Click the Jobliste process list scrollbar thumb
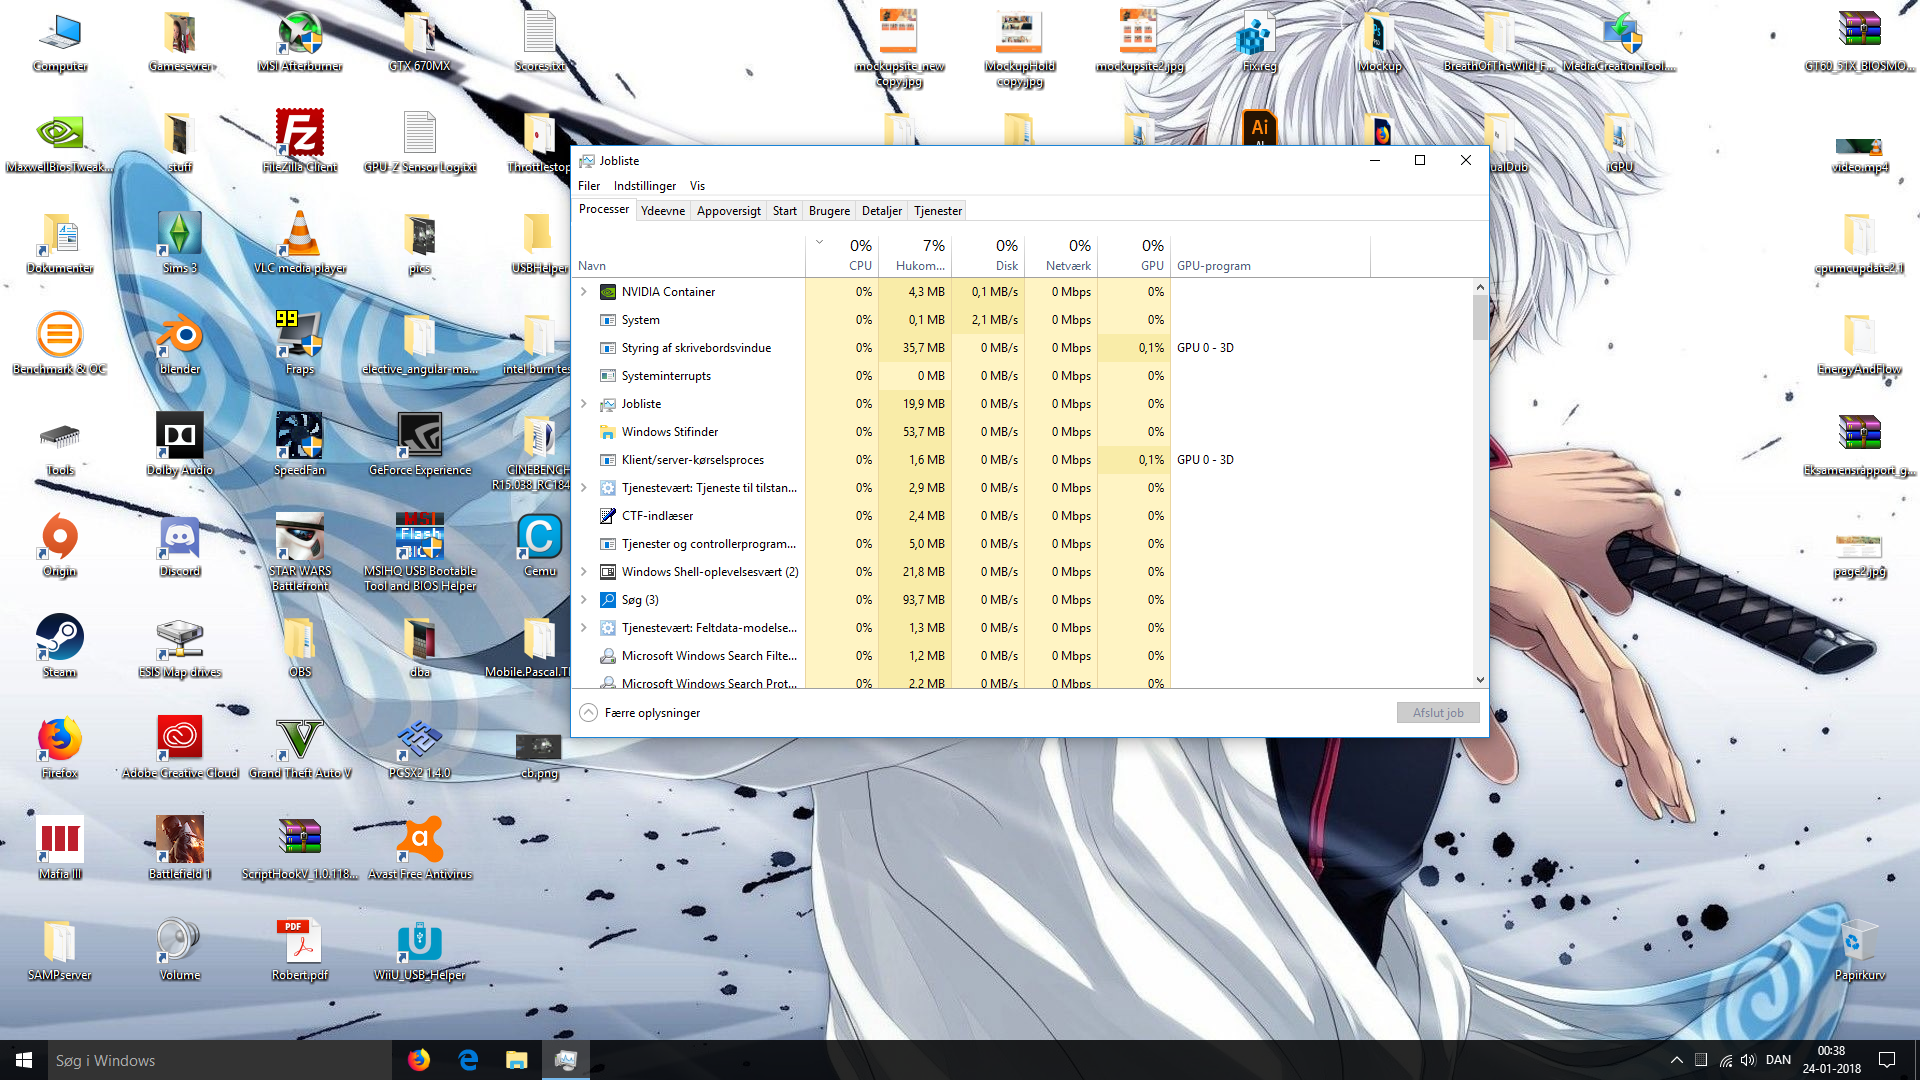The width and height of the screenshot is (1920, 1080). pyautogui.click(x=1480, y=318)
